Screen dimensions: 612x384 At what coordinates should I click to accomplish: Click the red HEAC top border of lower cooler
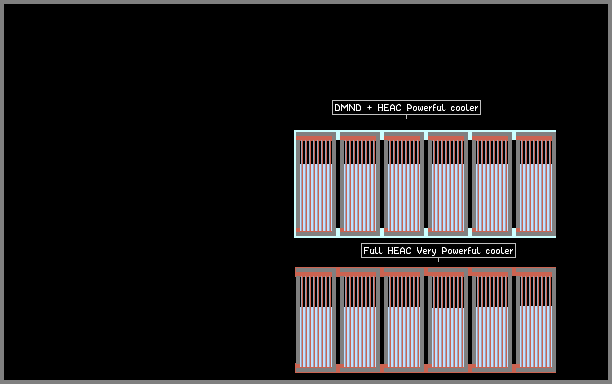coord(425,268)
